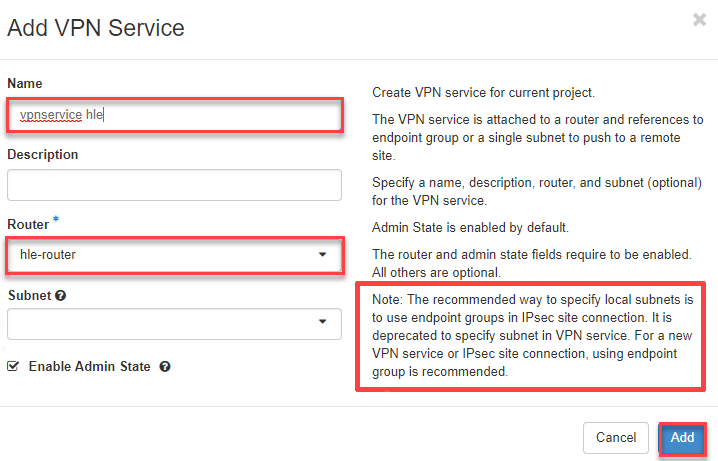Click the Description field label

click(x=42, y=155)
